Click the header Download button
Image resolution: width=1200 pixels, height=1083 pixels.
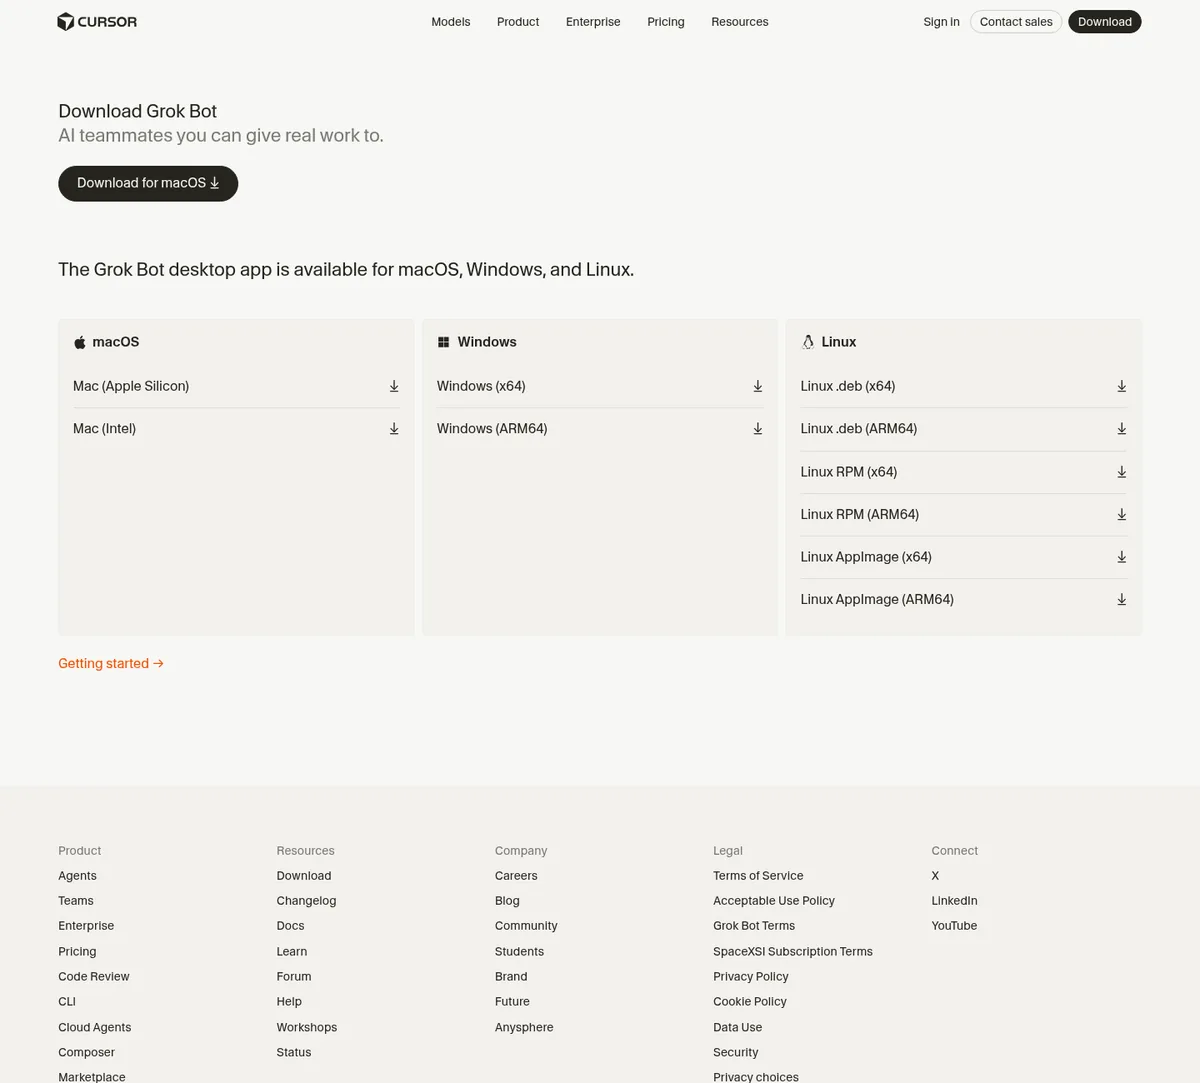click(x=1105, y=22)
